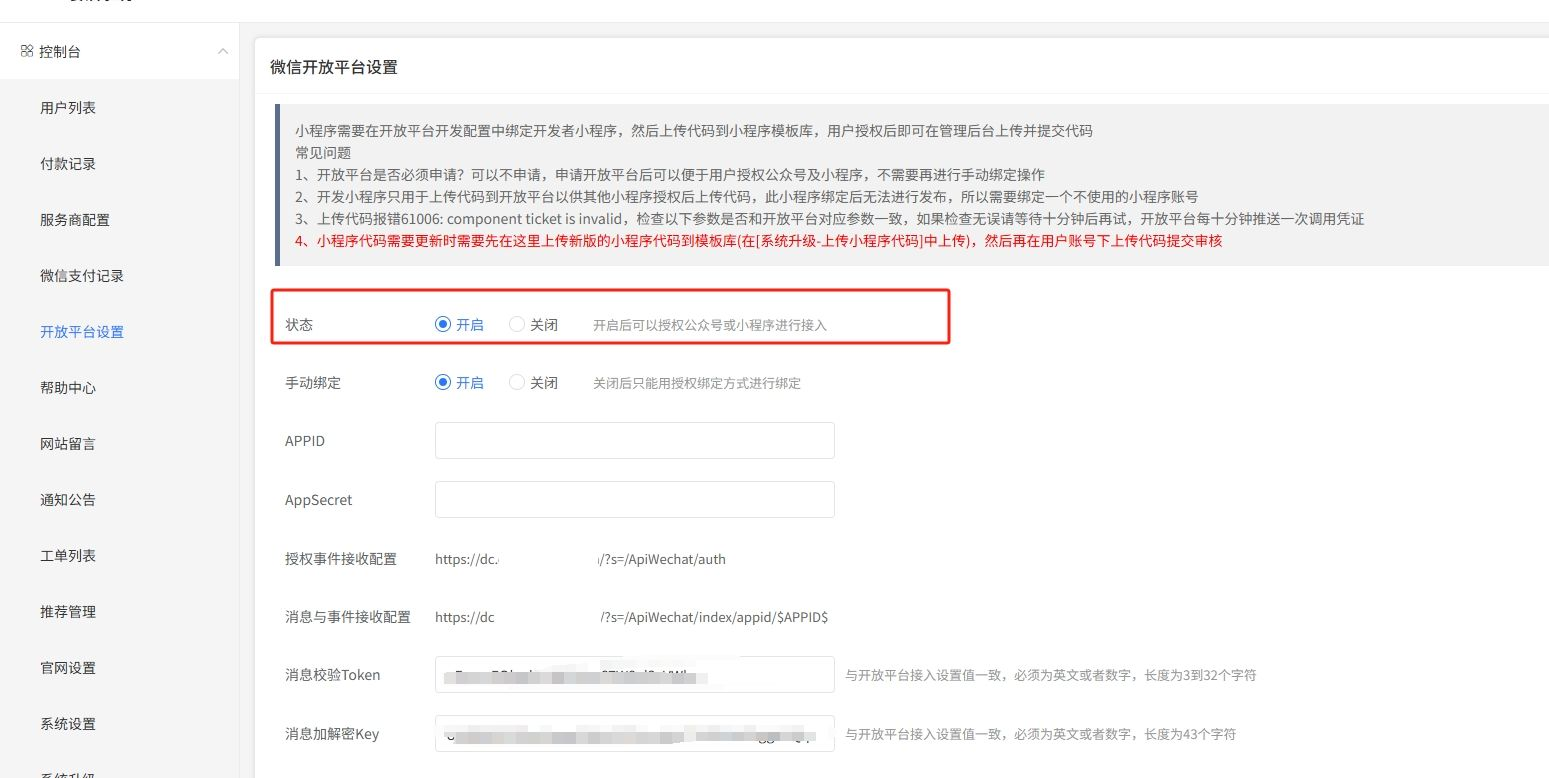Click the 控制台 grid icon in sidebar

(27, 51)
